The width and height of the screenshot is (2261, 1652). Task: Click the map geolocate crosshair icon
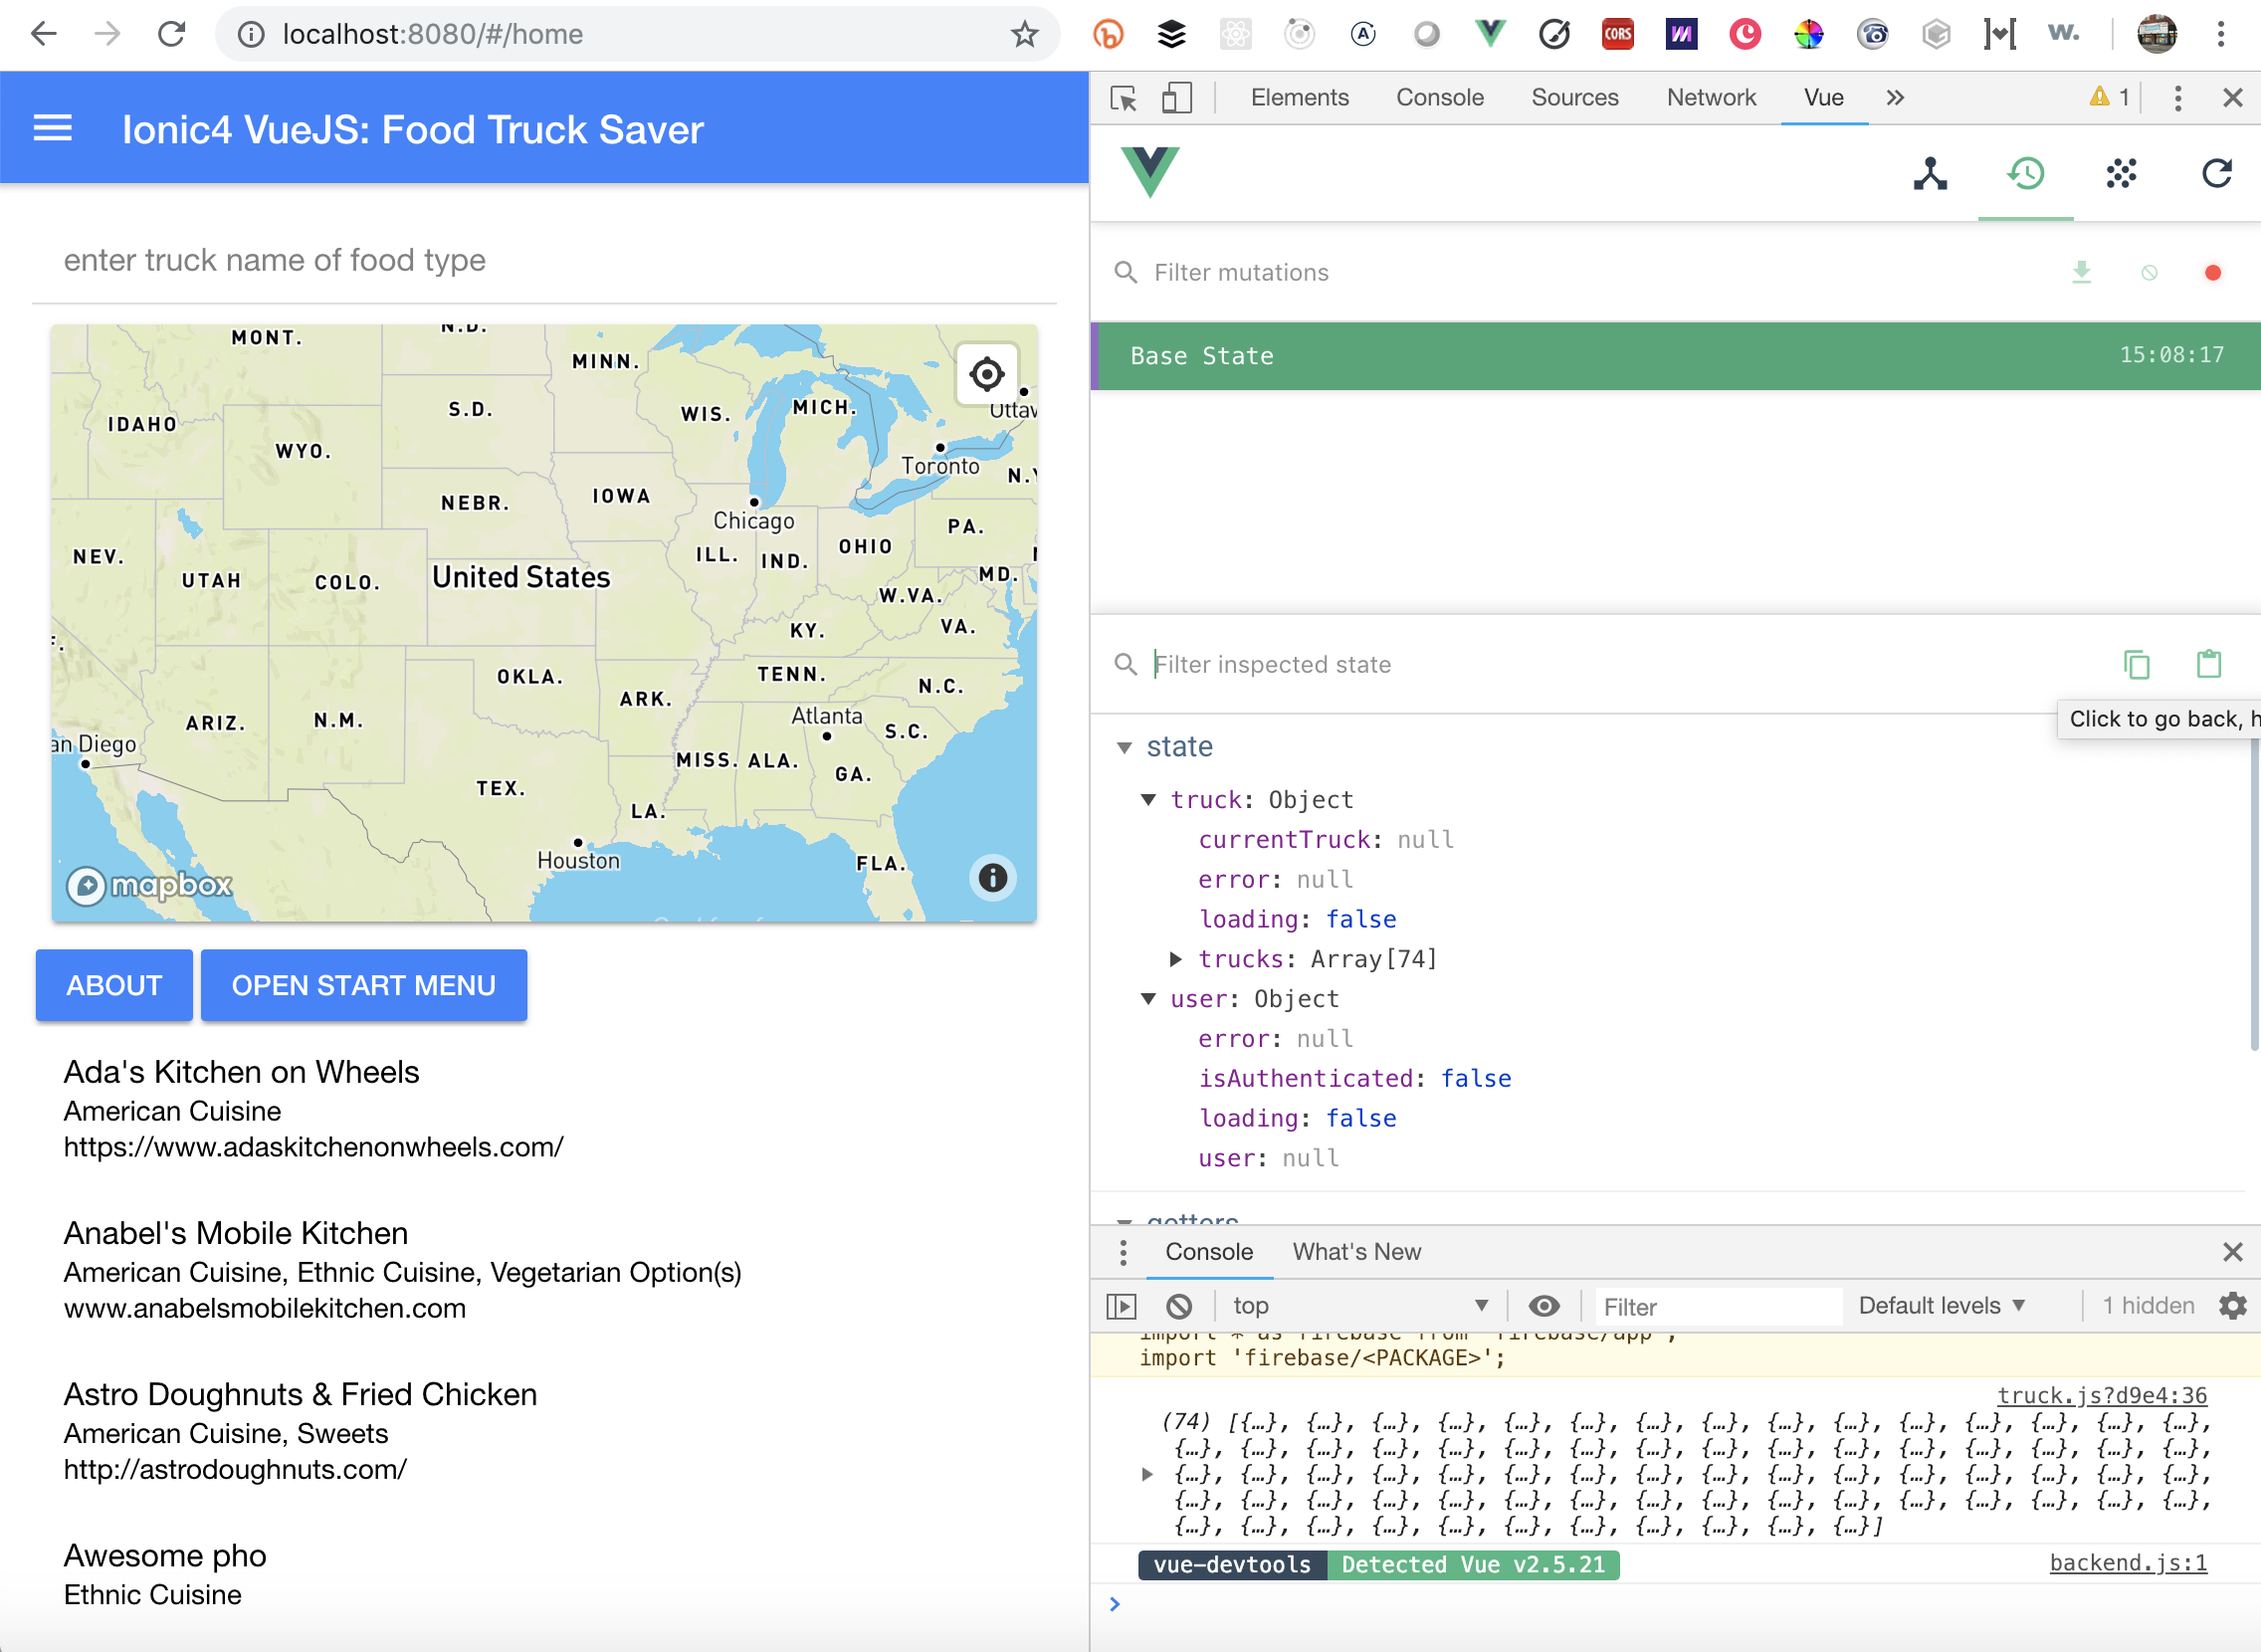pyautogui.click(x=986, y=374)
